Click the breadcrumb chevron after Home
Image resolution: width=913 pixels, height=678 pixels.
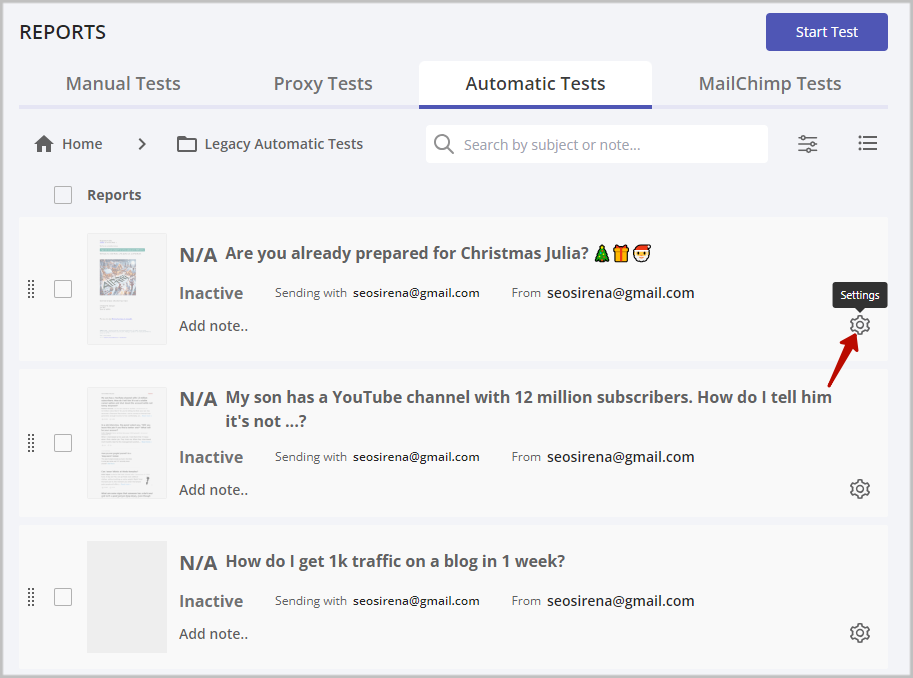(141, 144)
